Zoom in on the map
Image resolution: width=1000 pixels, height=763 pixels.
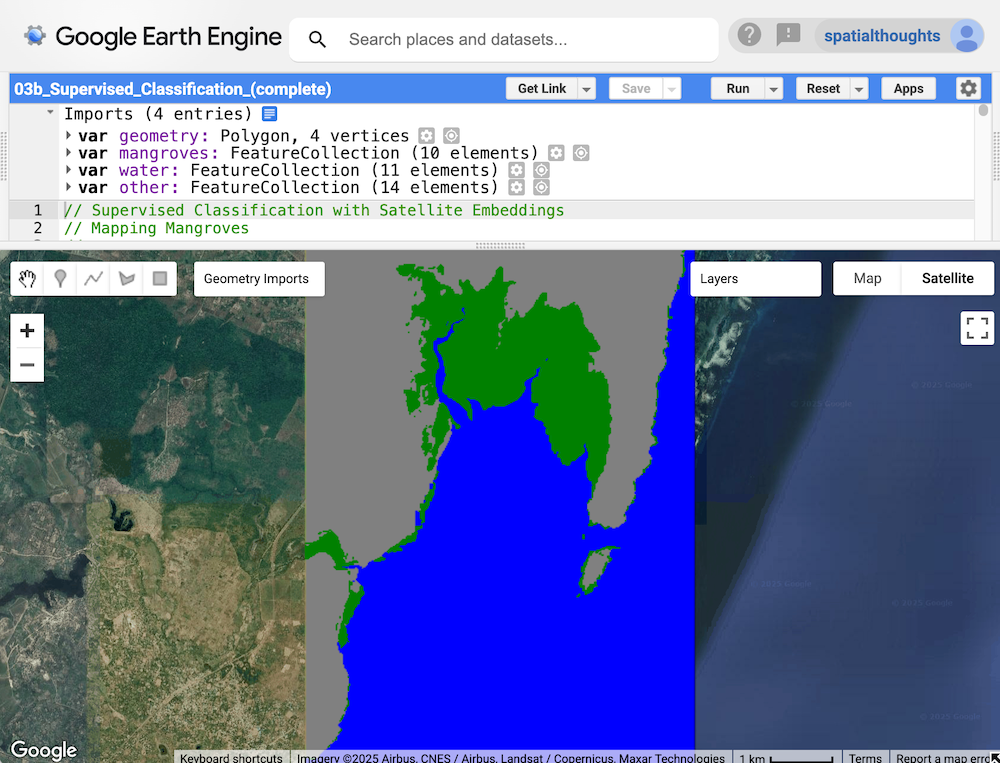tap(27, 331)
